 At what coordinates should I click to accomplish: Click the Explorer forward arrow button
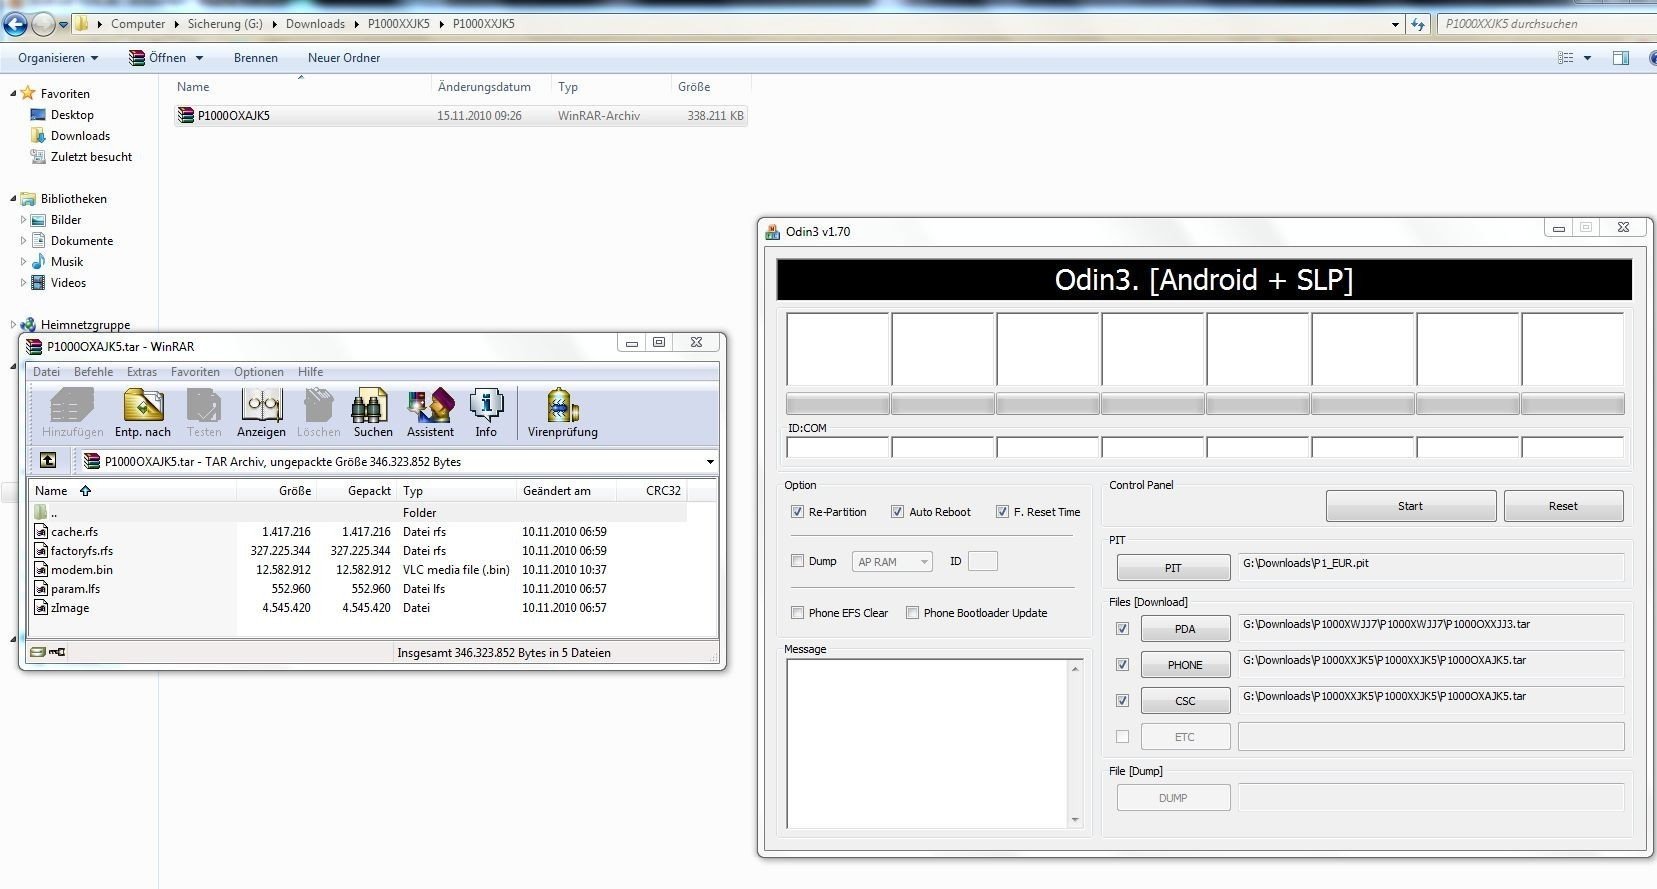click(43, 24)
